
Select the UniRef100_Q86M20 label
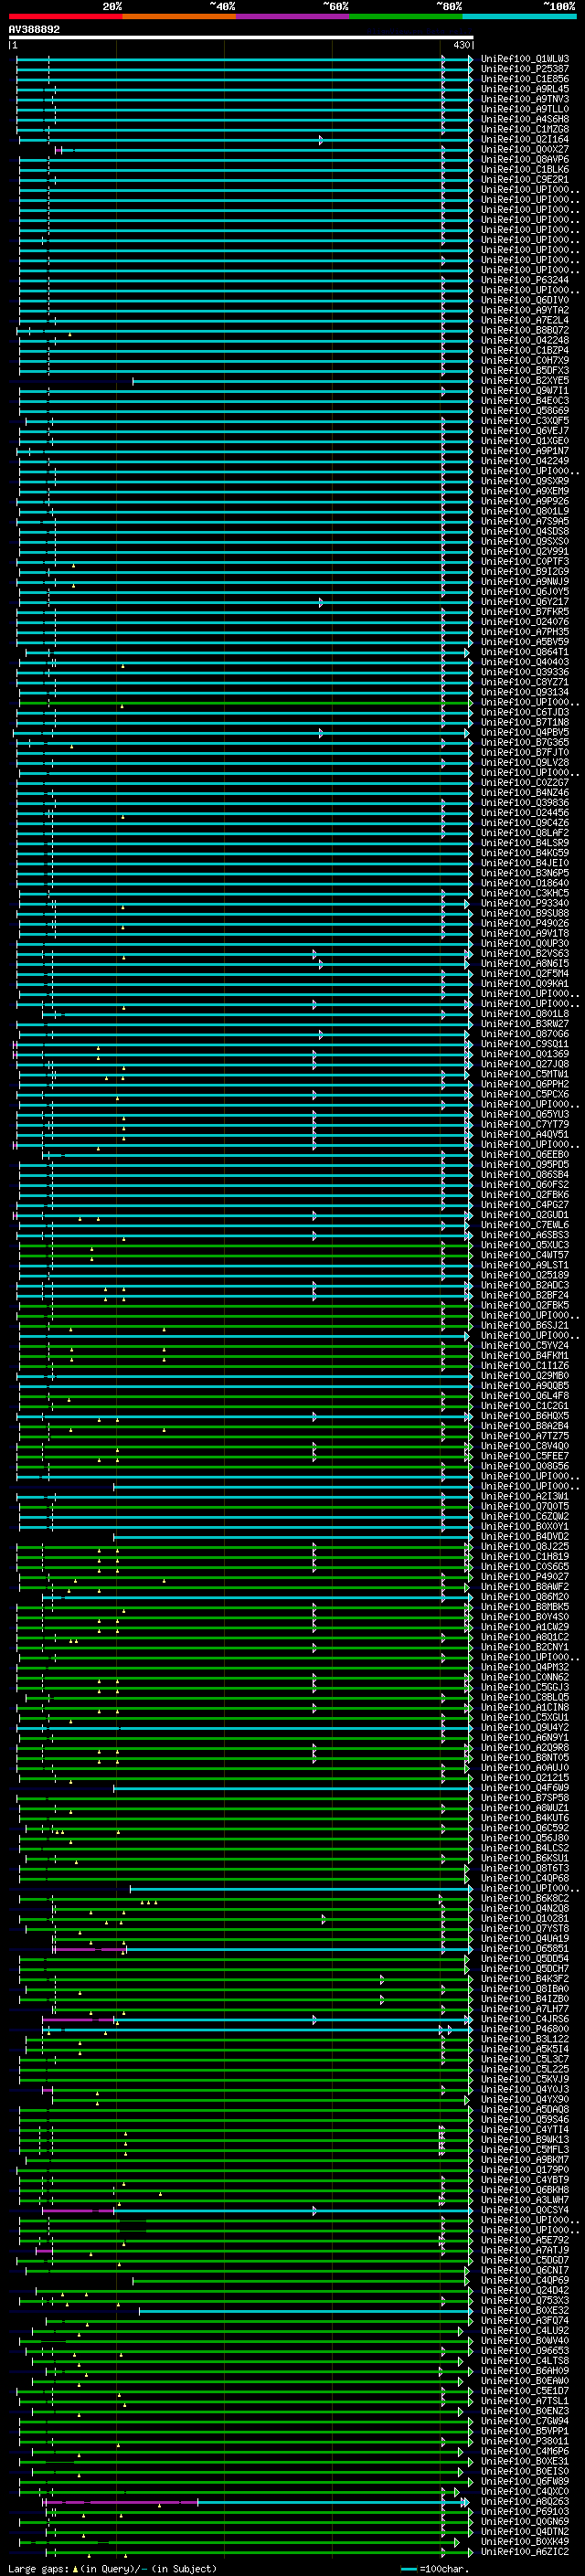524,1597
